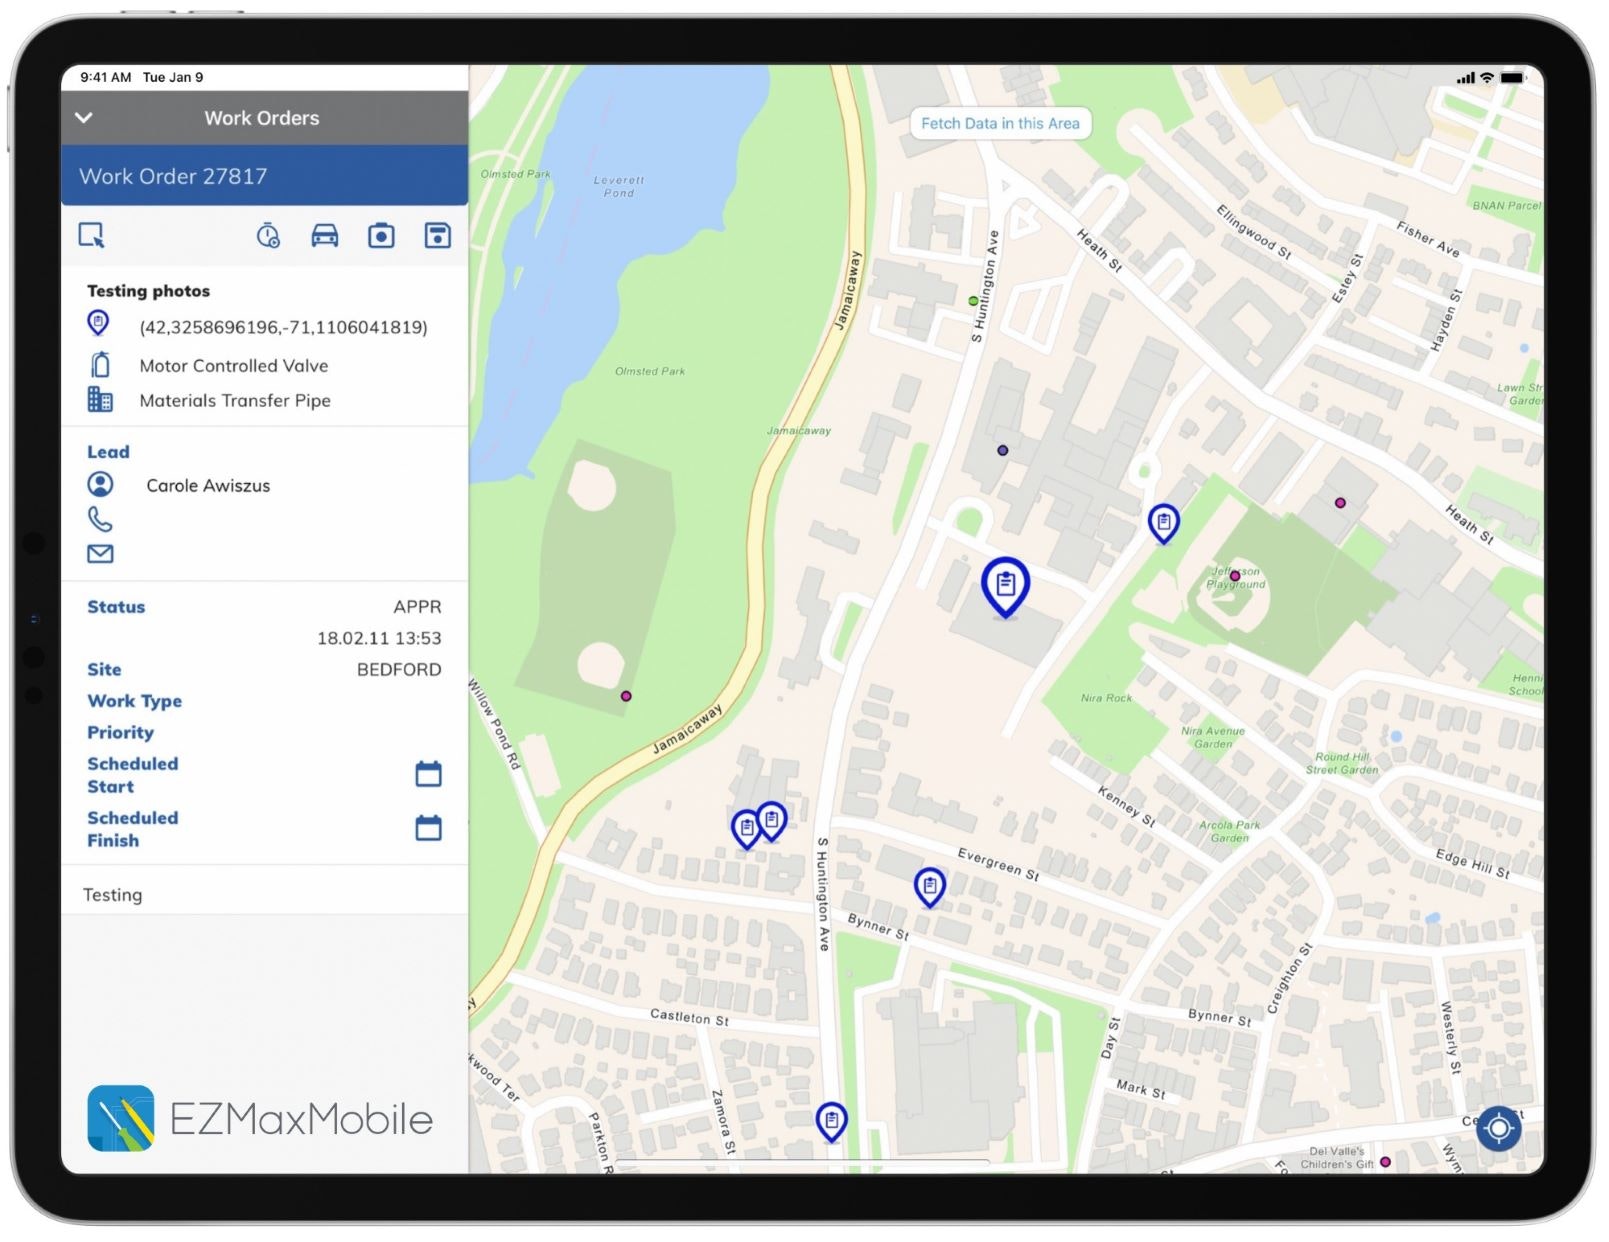
Task: Tap the location pin beside coordinates
Action: pos(98,324)
